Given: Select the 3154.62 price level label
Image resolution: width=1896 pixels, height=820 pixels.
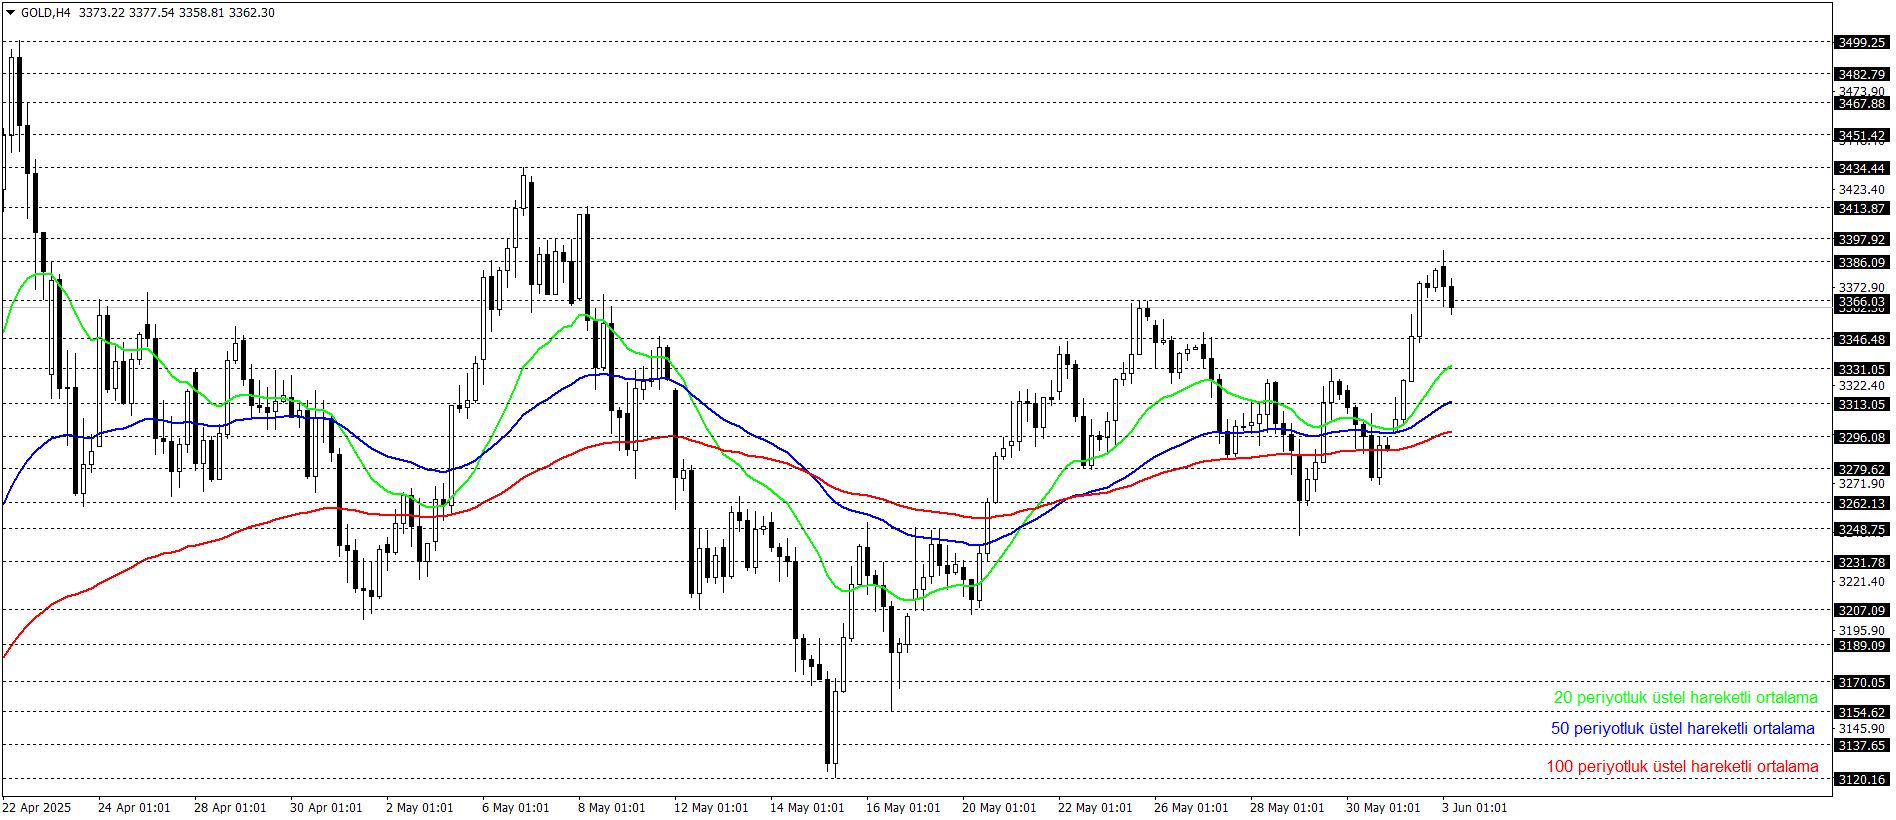Looking at the screenshot, I should [x=1861, y=712].
